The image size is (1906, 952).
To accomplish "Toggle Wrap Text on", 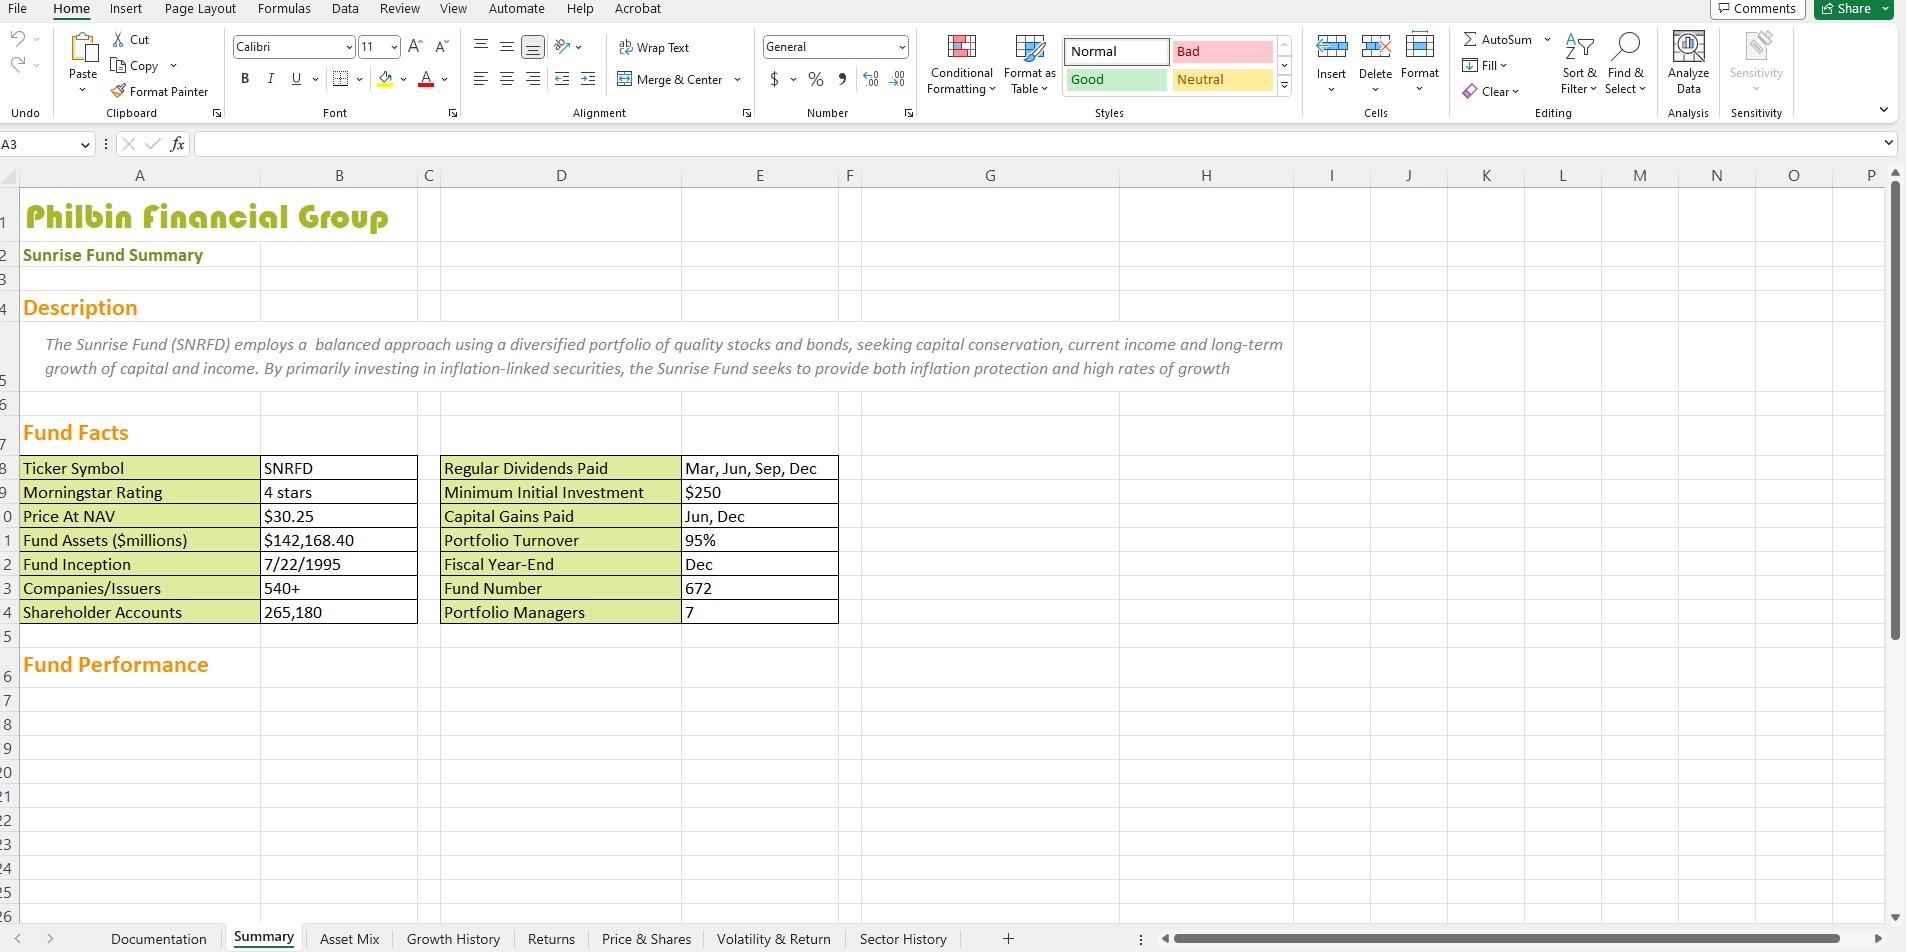I will [654, 47].
